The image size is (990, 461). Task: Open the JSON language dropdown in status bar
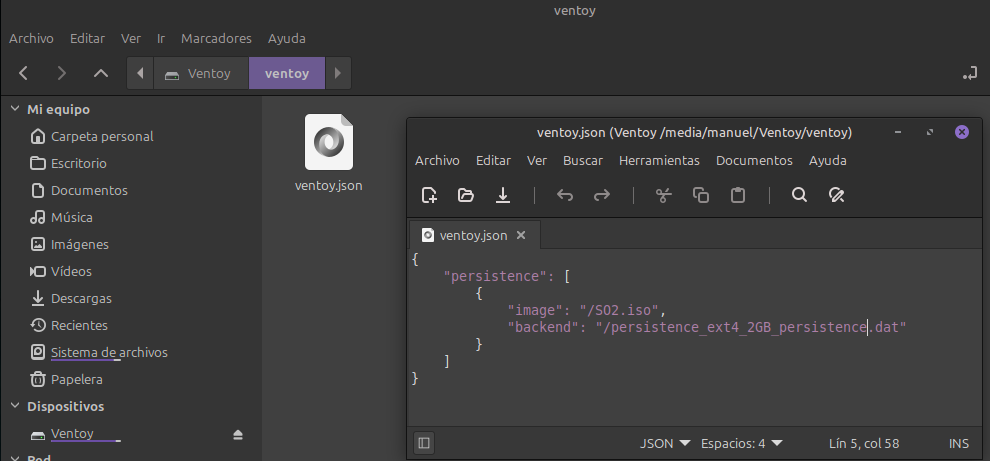coord(665,443)
